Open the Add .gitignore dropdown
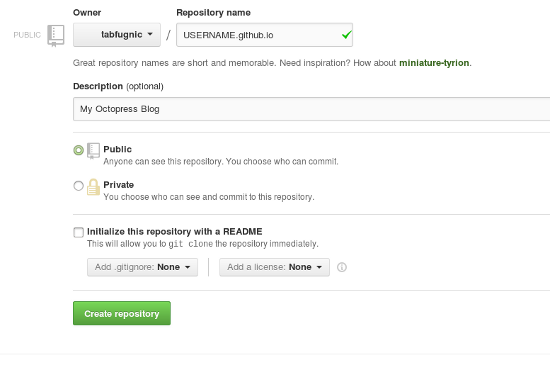The image size is (550, 365). (142, 267)
